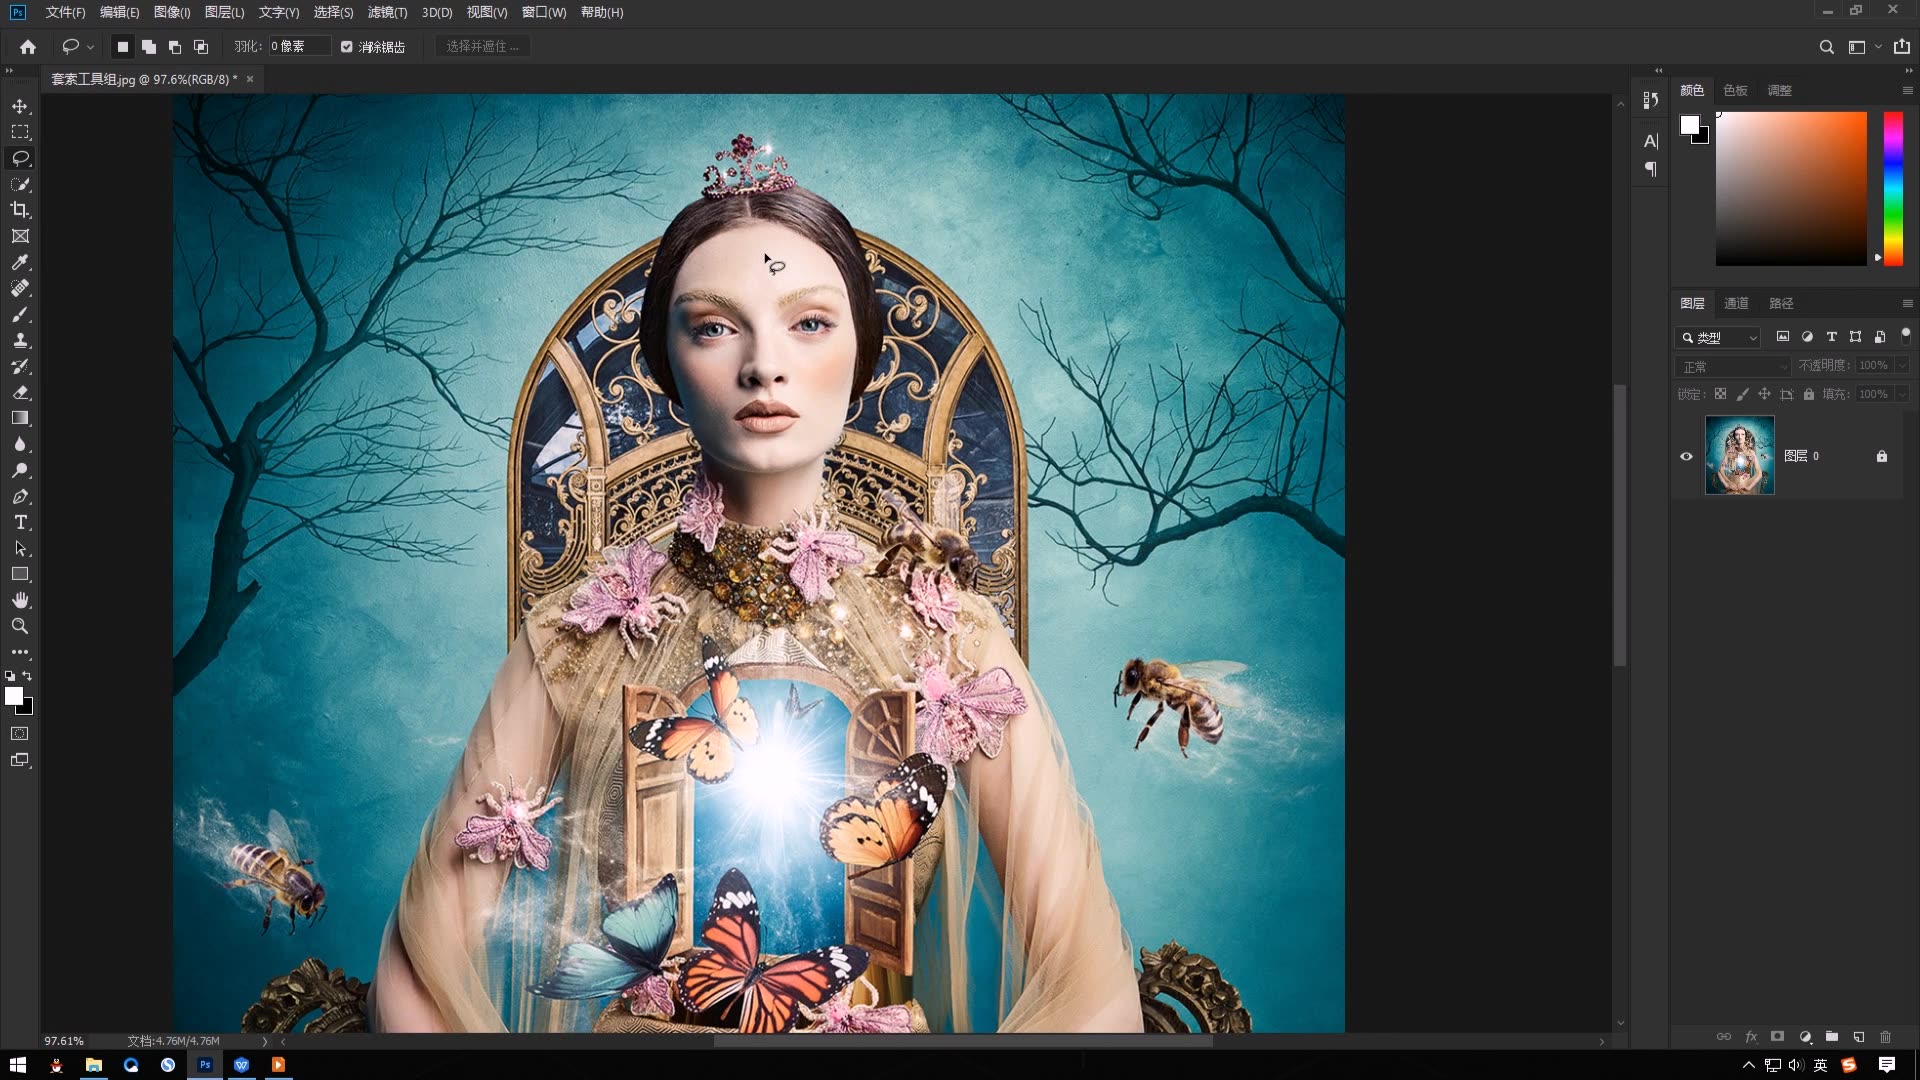This screenshot has width=1920, height=1080.
Task: Expand the 不透明度 opacity dropdown arrow
Action: pos(1902,365)
